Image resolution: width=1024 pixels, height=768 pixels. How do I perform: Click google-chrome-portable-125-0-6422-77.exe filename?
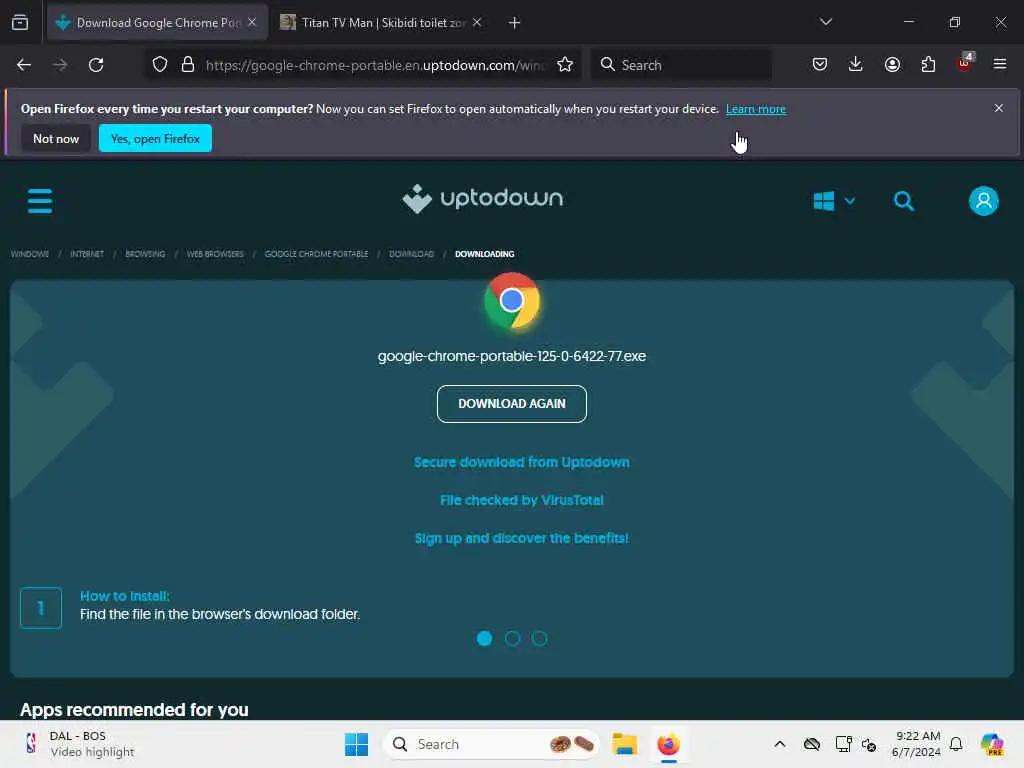pos(512,357)
